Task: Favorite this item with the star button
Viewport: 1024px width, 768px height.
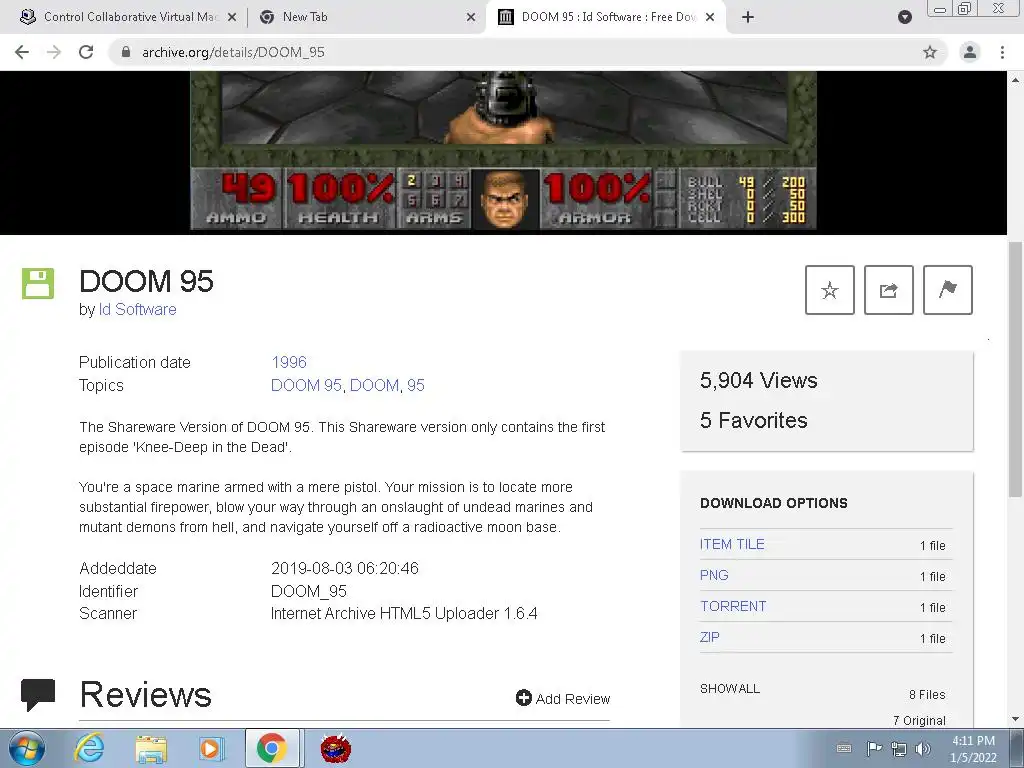Action: [x=830, y=290]
